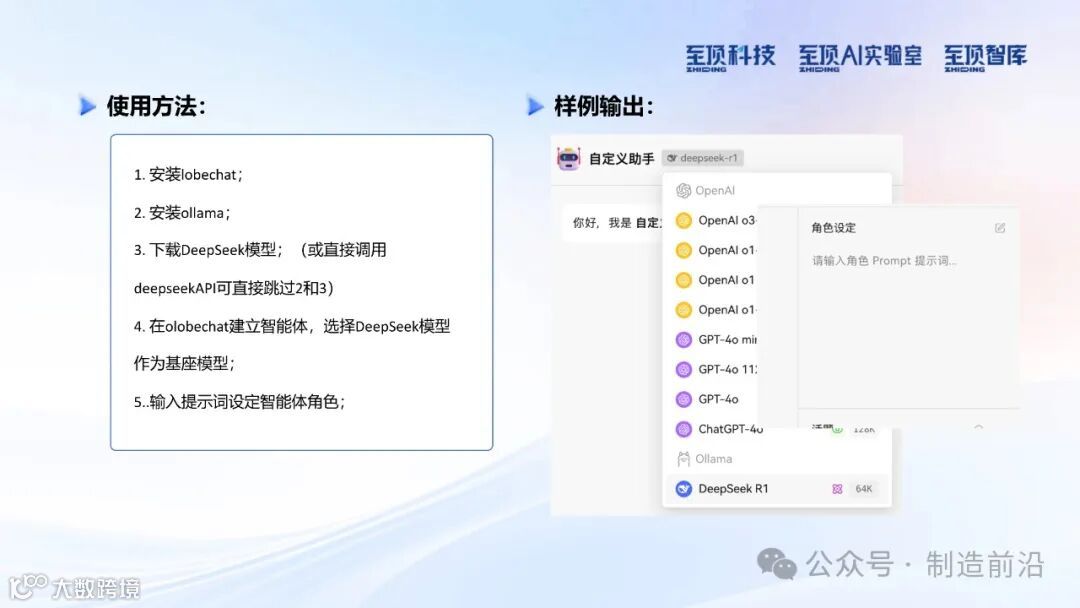Viewport: 1080px width, 608px height.
Task: Click the step 1 安装lobechat text
Action: tap(188, 175)
